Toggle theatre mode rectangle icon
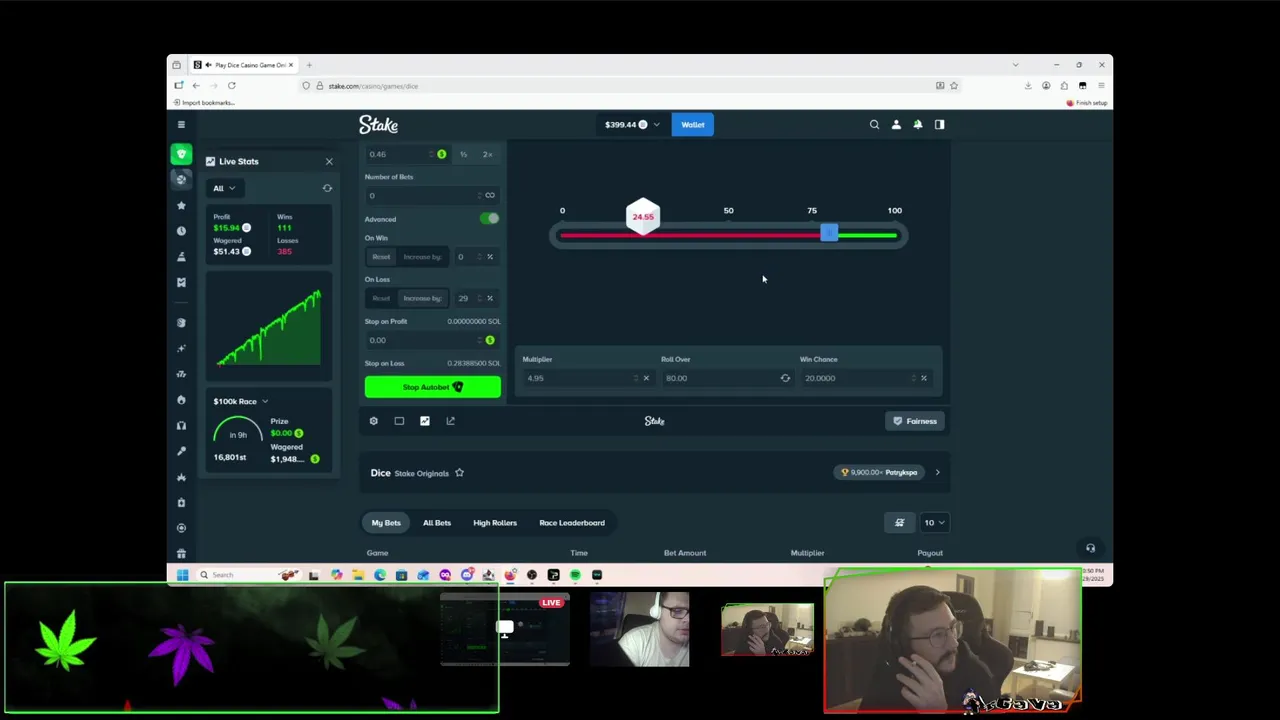The width and height of the screenshot is (1280, 720). pos(399,421)
